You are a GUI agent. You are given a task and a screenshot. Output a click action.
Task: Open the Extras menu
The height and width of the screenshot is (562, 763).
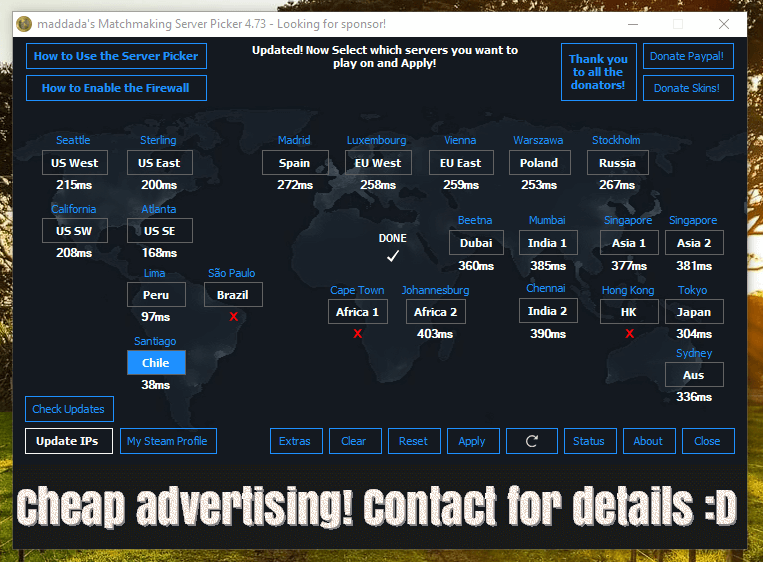(295, 441)
